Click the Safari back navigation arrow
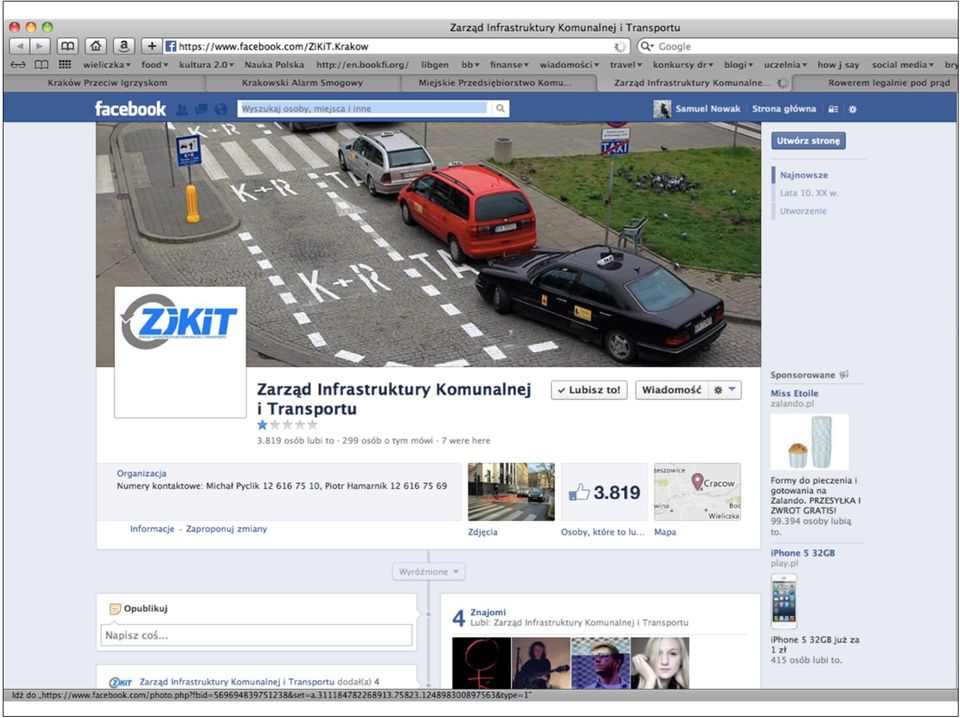 coord(20,47)
